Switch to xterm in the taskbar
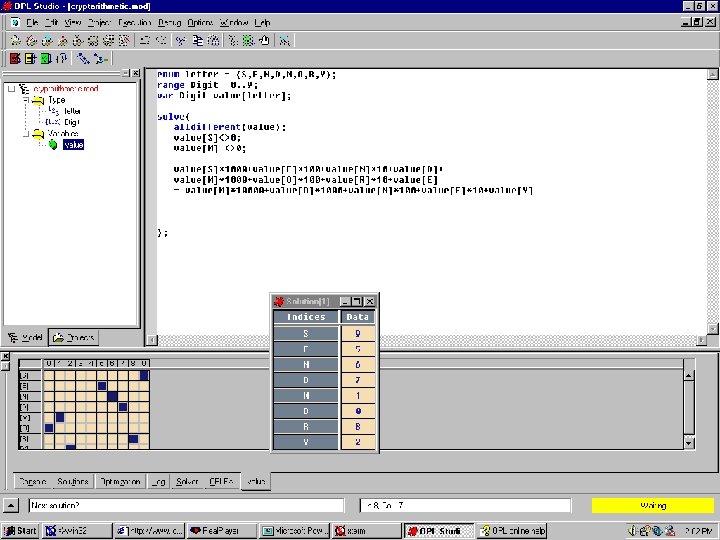 click(366, 531)
